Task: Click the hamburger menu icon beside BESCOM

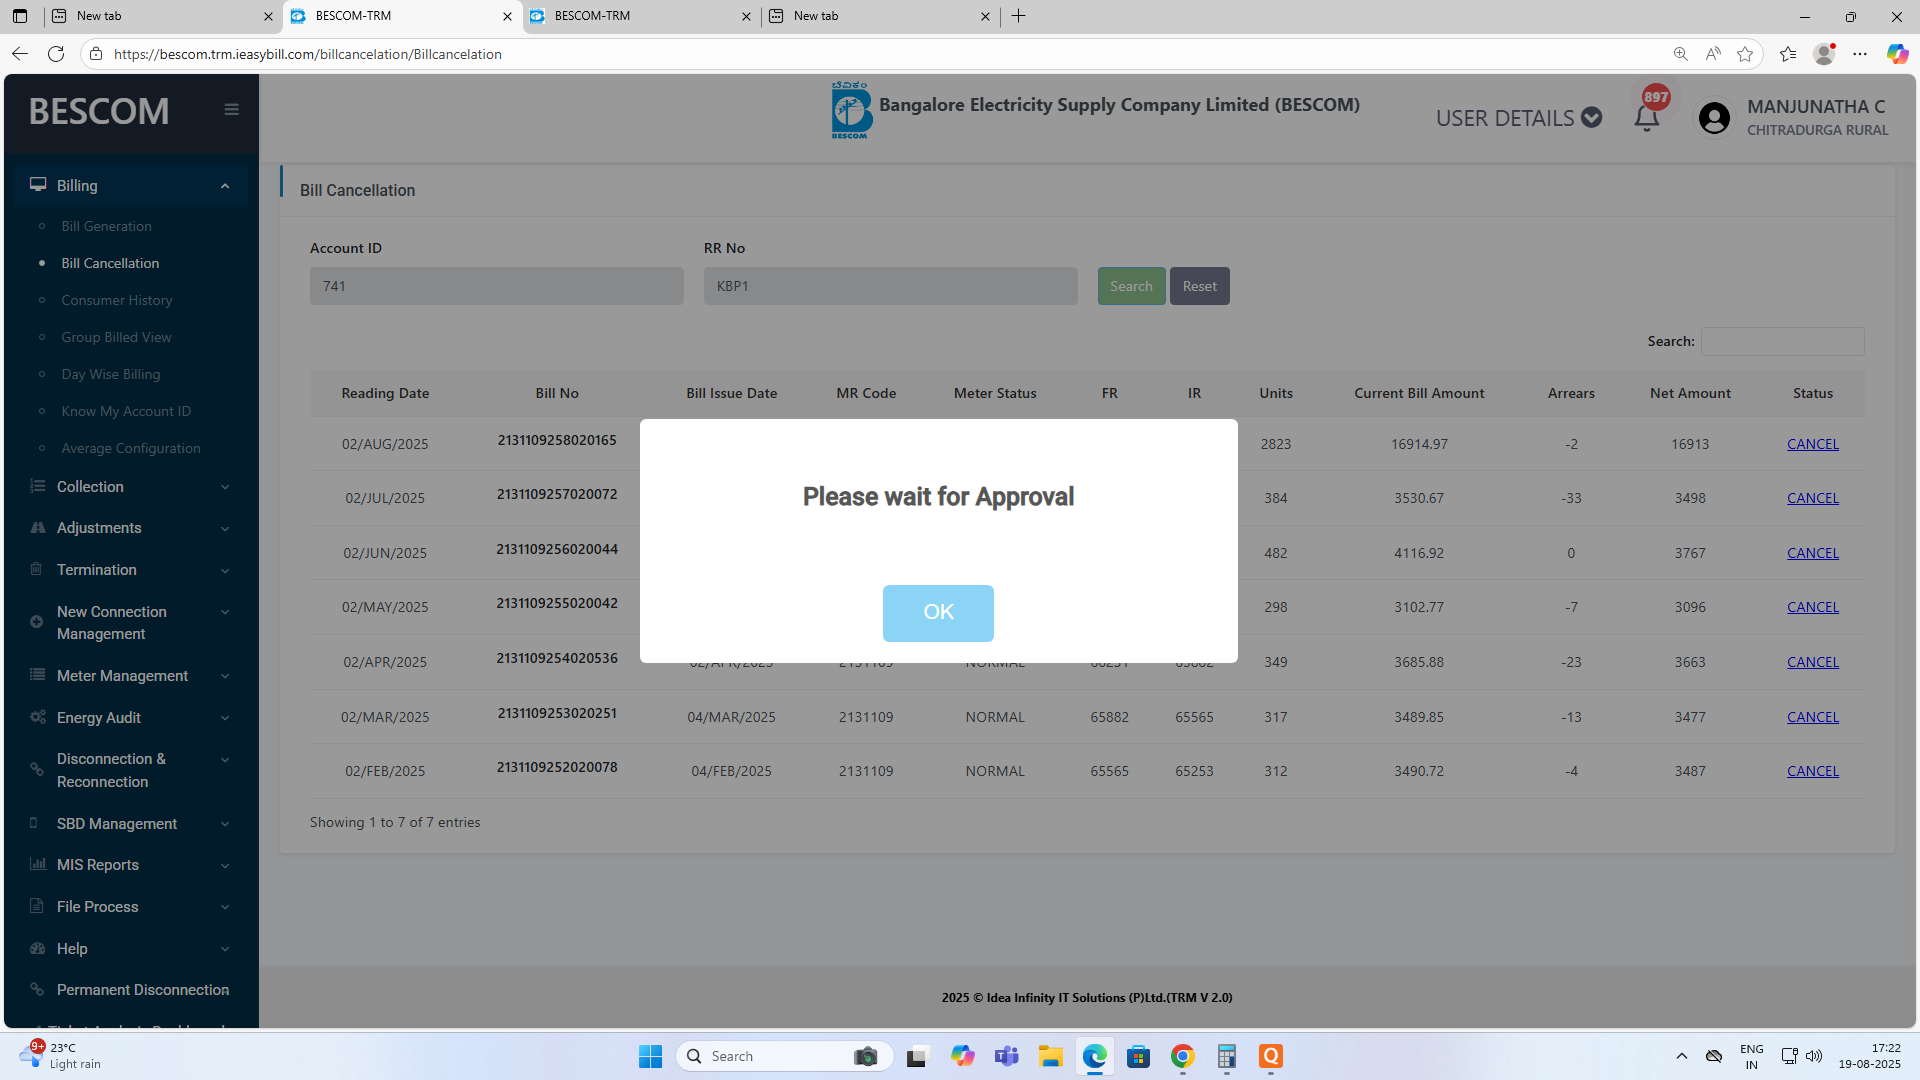Action: click(231, 110)
